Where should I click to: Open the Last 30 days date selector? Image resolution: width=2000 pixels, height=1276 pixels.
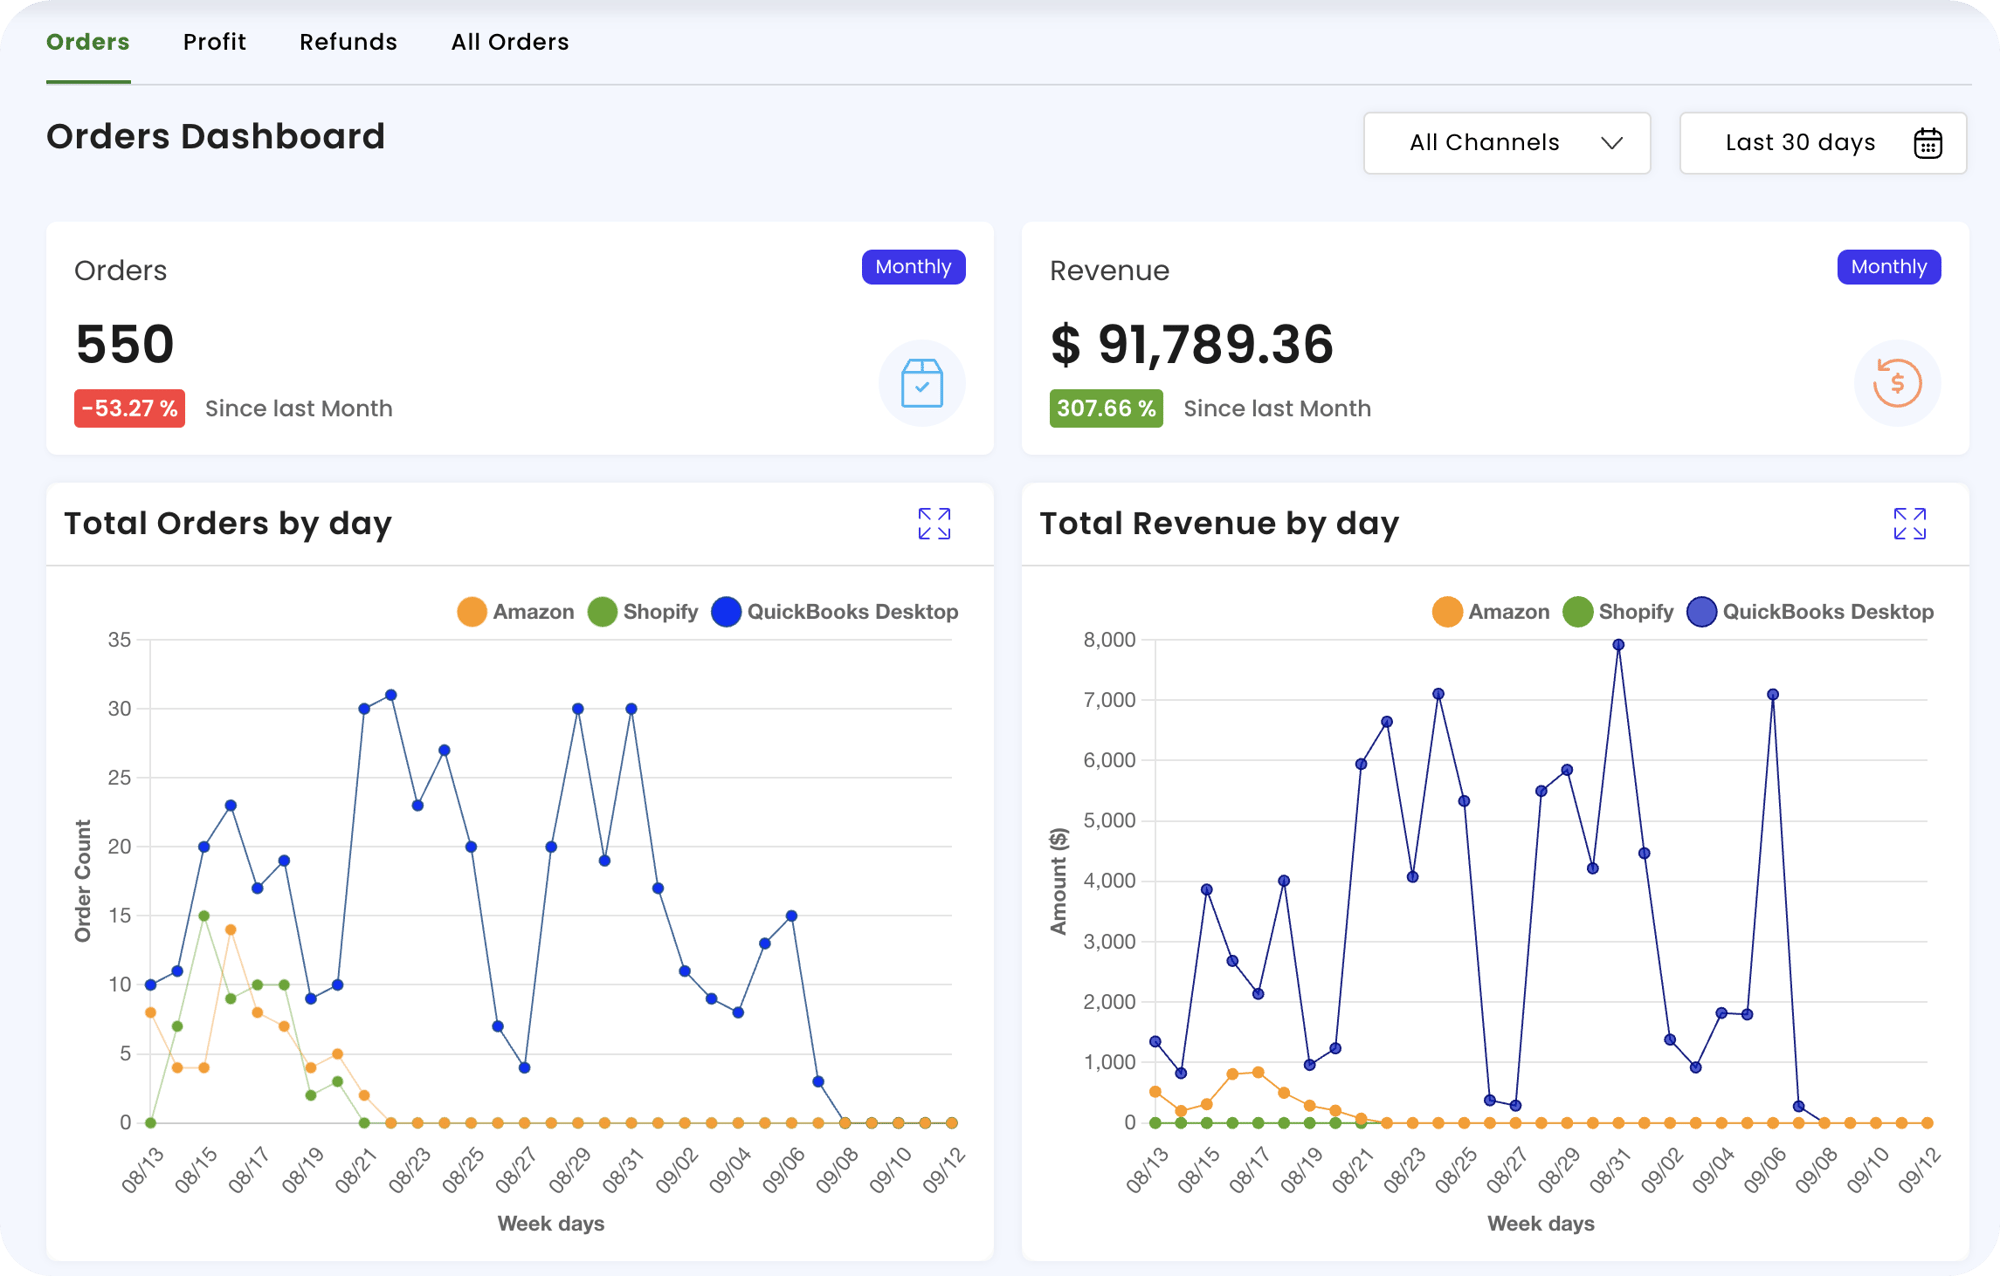tap(1823, 143)
